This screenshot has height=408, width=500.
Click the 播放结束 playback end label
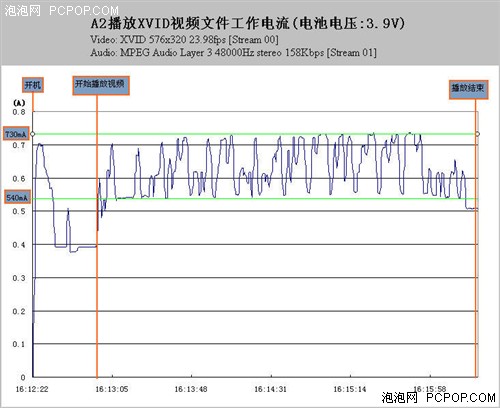tap(468, 89)
